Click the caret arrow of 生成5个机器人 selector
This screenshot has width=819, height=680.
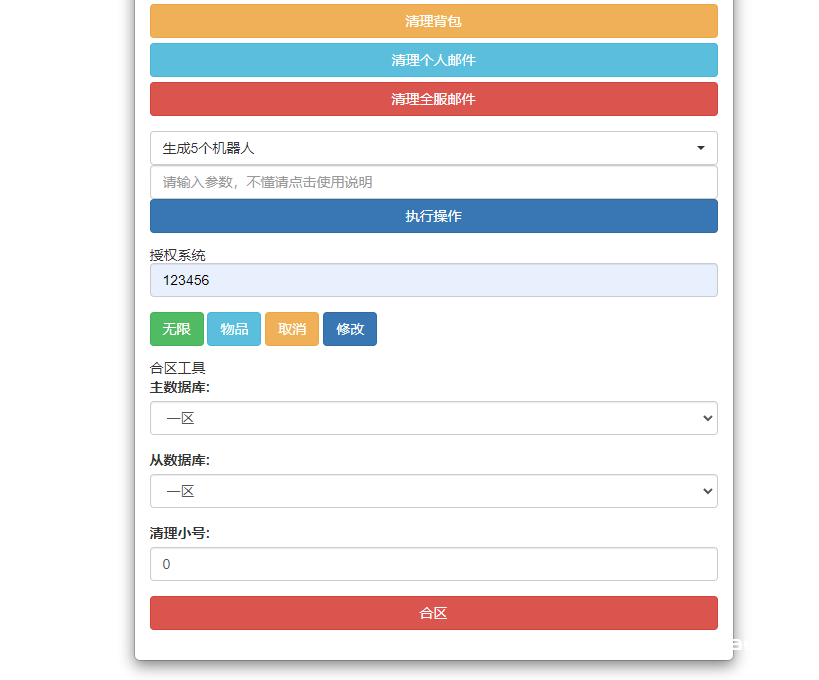(x=700, y=148)
